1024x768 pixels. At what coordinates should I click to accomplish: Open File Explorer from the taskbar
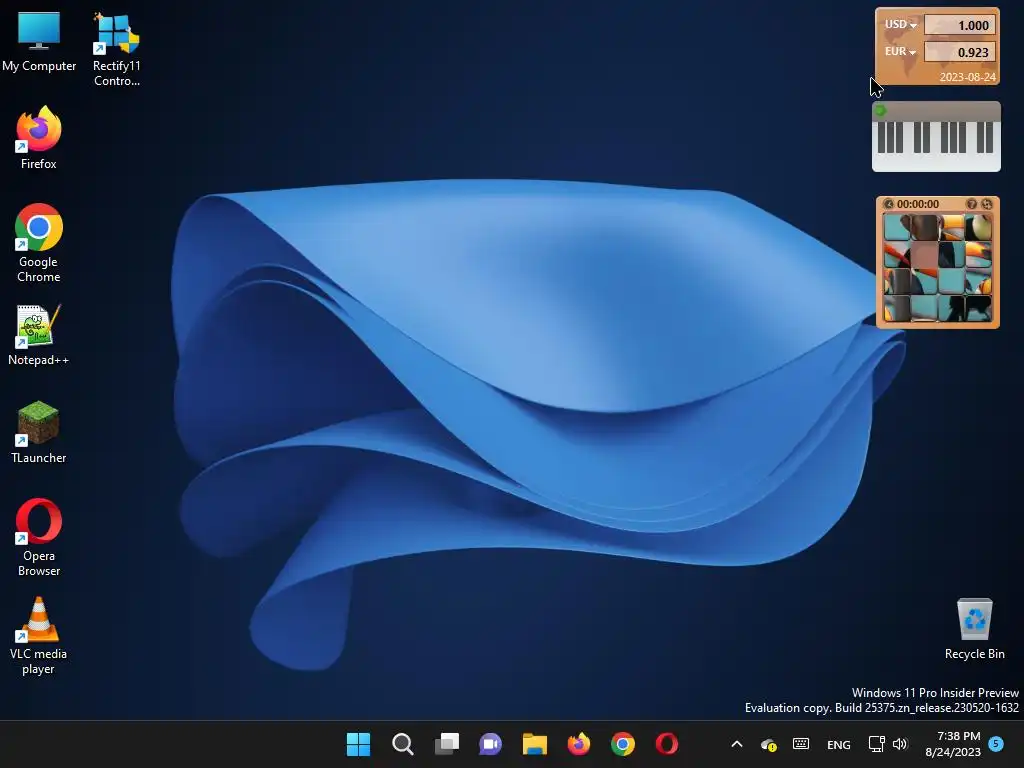pyautogui.click(x=534, y=744)
